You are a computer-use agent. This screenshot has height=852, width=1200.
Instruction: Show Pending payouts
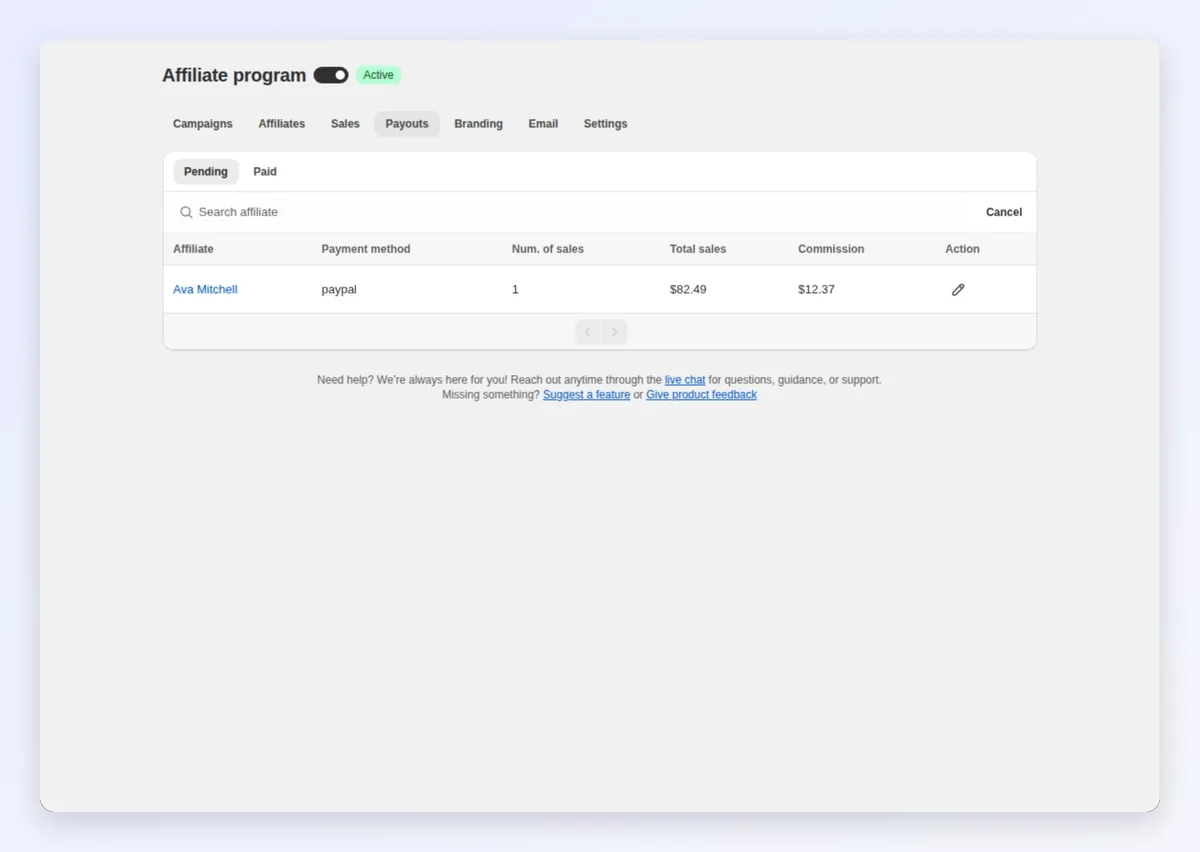coord(206,172)
